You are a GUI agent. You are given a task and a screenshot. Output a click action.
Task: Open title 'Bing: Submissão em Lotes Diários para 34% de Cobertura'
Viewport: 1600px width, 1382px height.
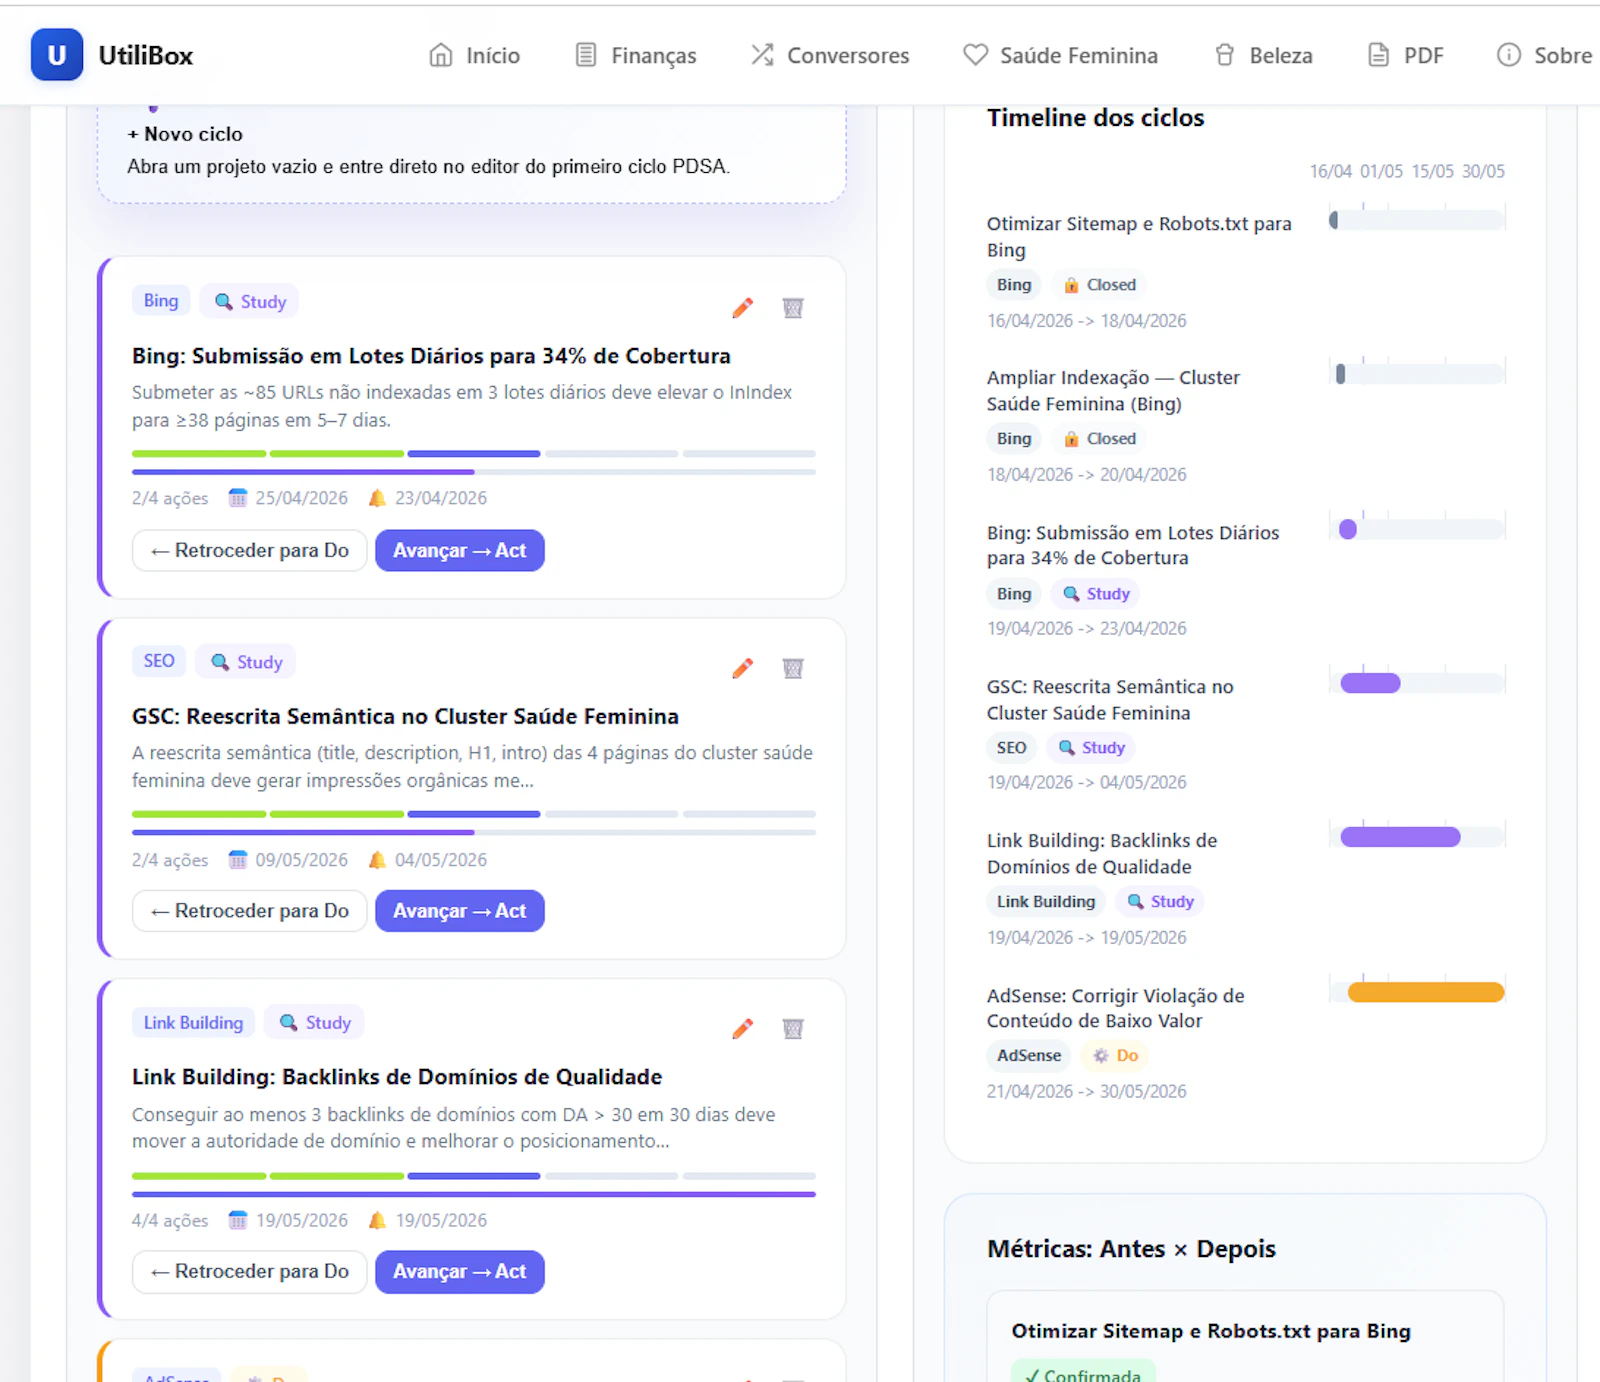click(x=431, y=356)
